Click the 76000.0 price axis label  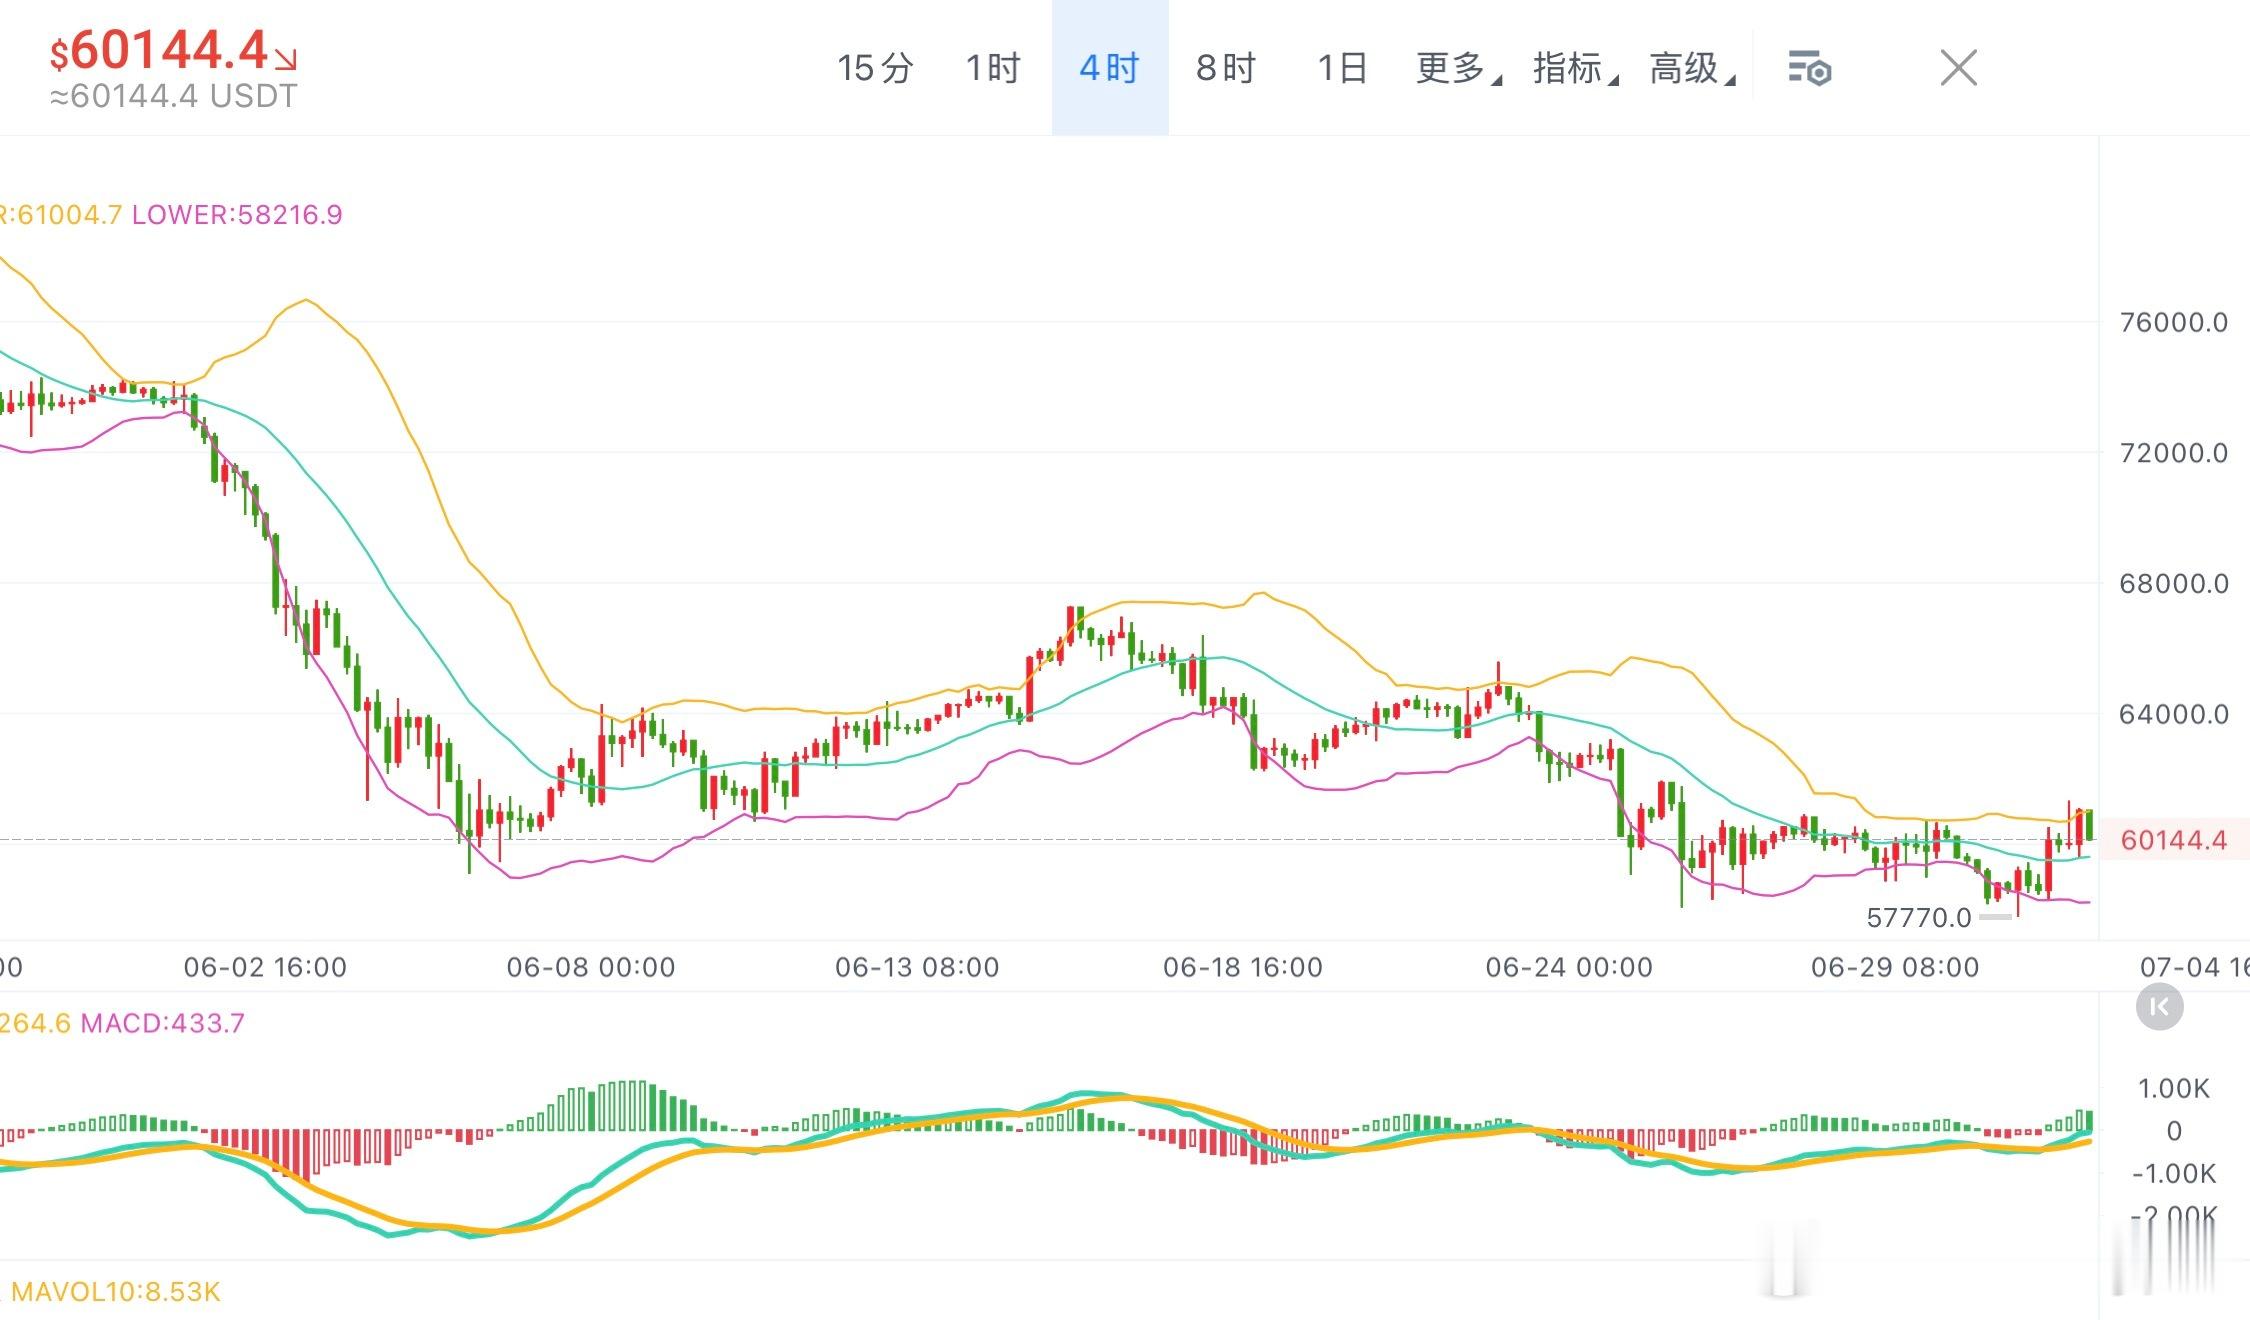[x=2173, y=322]
